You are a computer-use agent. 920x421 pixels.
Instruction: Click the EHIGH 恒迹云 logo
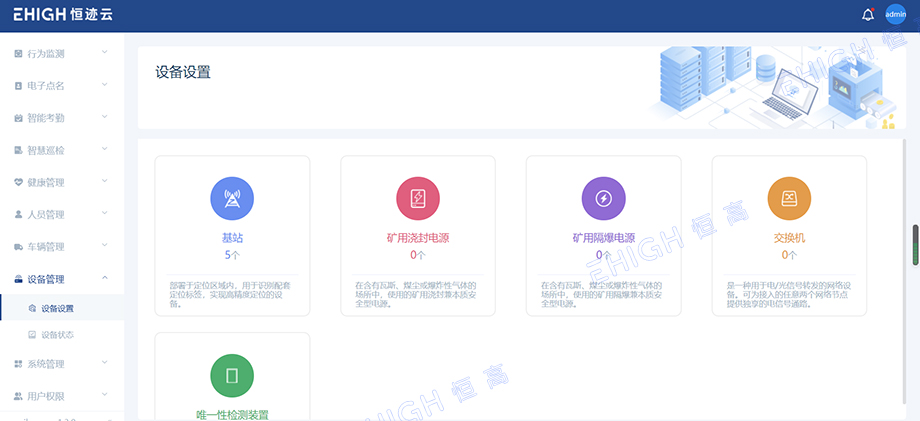63,15
